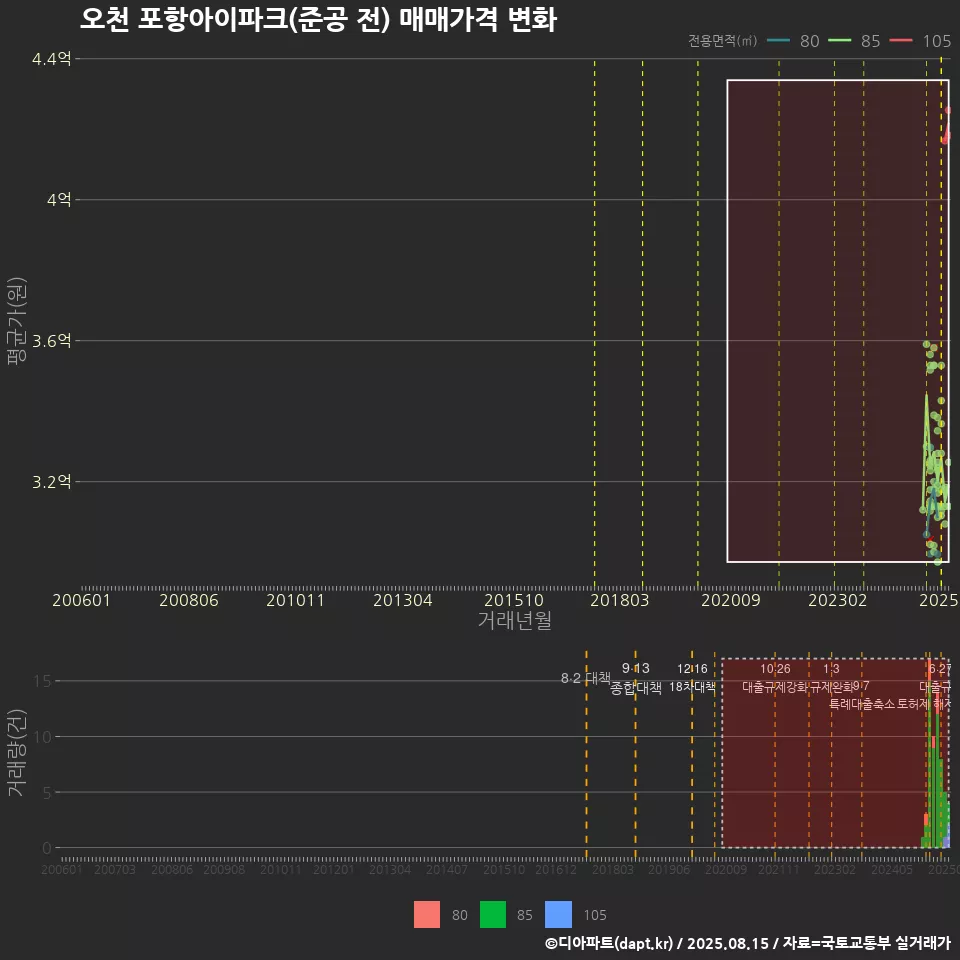Image resolution: width=960 pixels, height=960 pixels.
Task: Click the '평균가(원)' axis title
Action: (x=17, y=321)
